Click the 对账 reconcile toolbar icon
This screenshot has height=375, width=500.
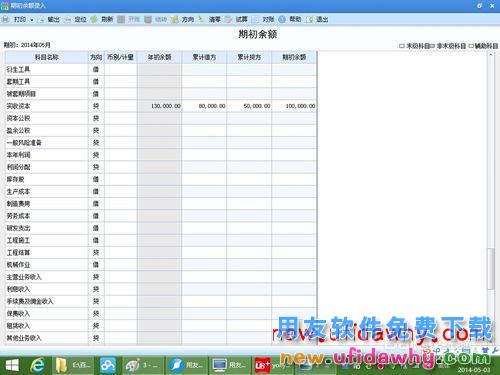click(x=256, y=20)
